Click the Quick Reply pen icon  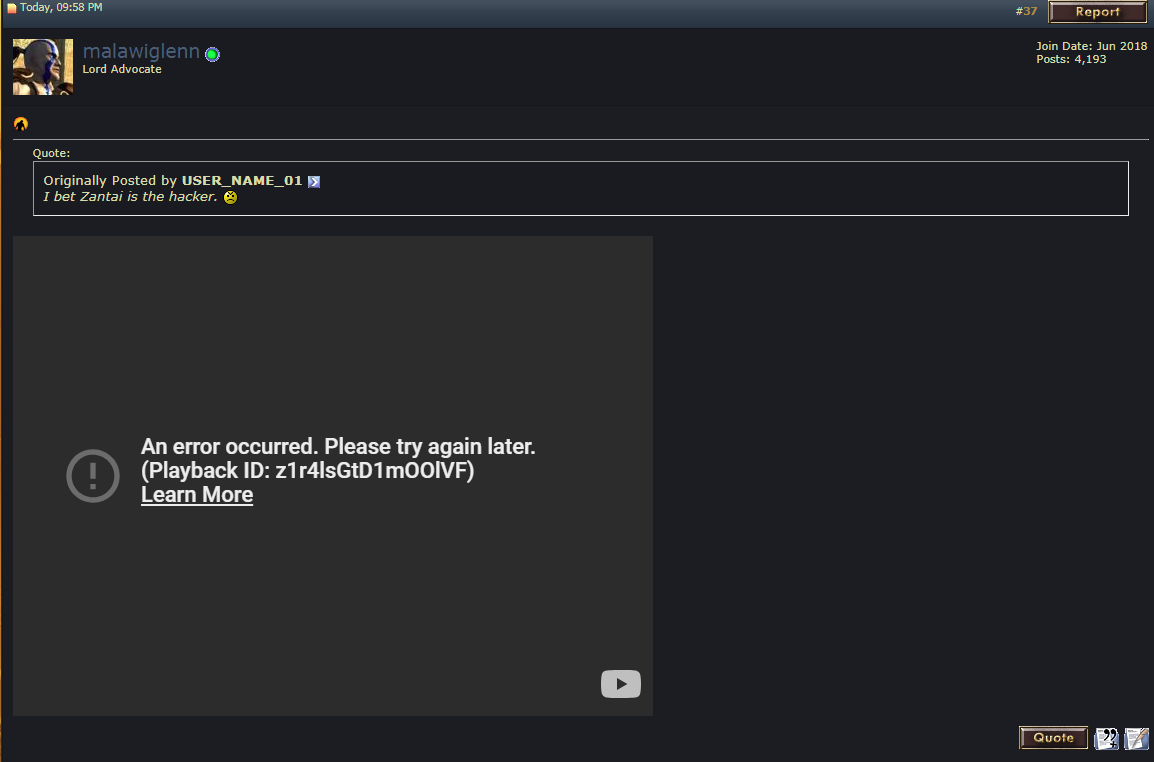coord(1136,739)
